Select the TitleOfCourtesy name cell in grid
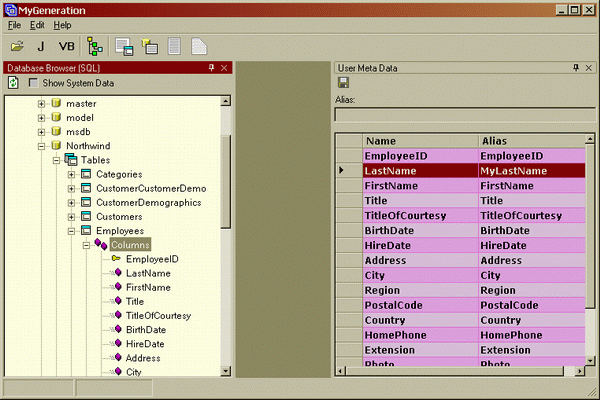This screenshot has width=600, height=400. [420, 216]
